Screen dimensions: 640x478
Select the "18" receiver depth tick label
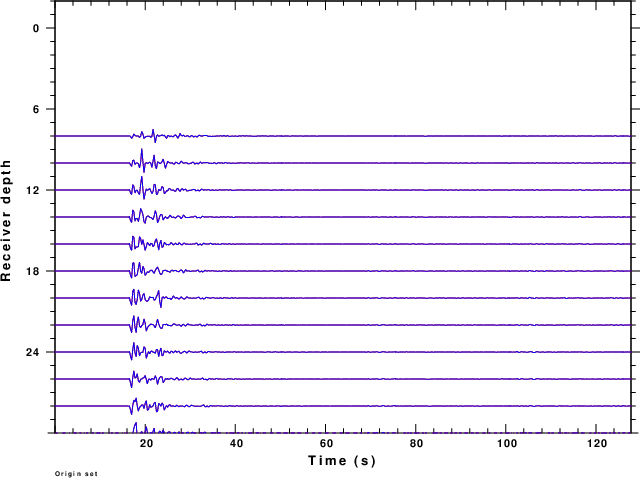[x=33, y=271]
